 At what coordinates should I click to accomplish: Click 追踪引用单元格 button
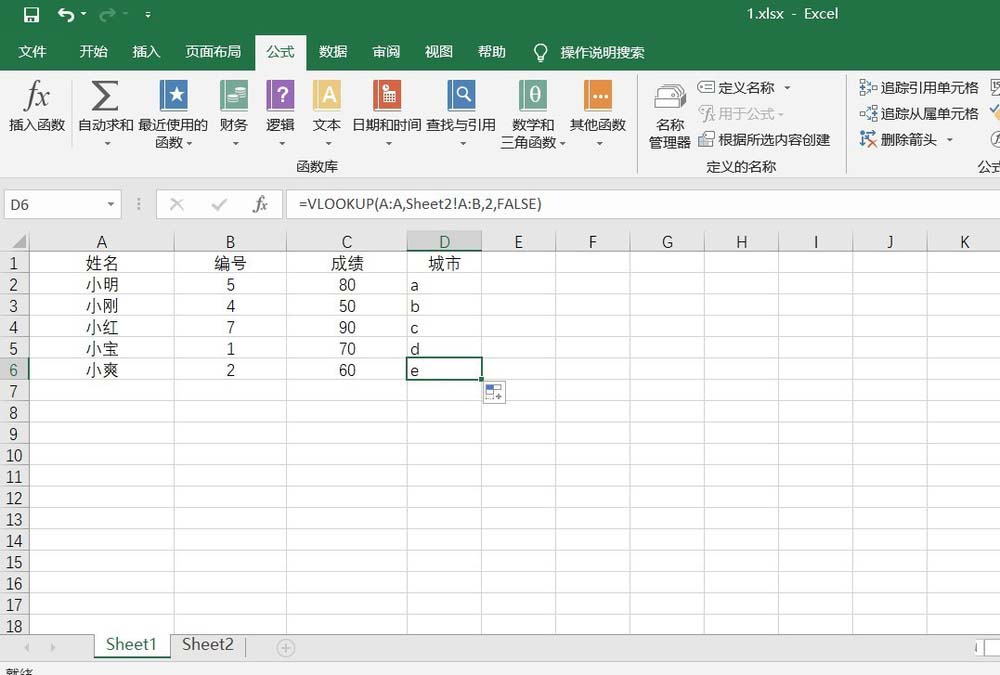pyautogui.click(x=919, y=87)
